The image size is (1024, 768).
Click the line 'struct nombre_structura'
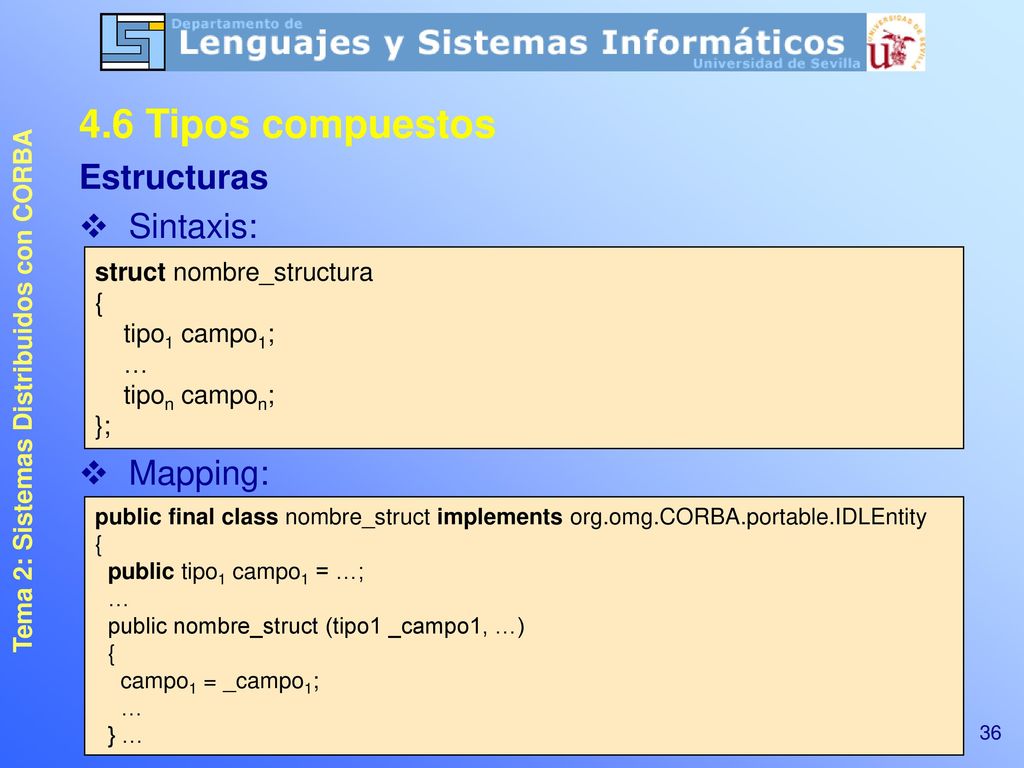point(234,272)
